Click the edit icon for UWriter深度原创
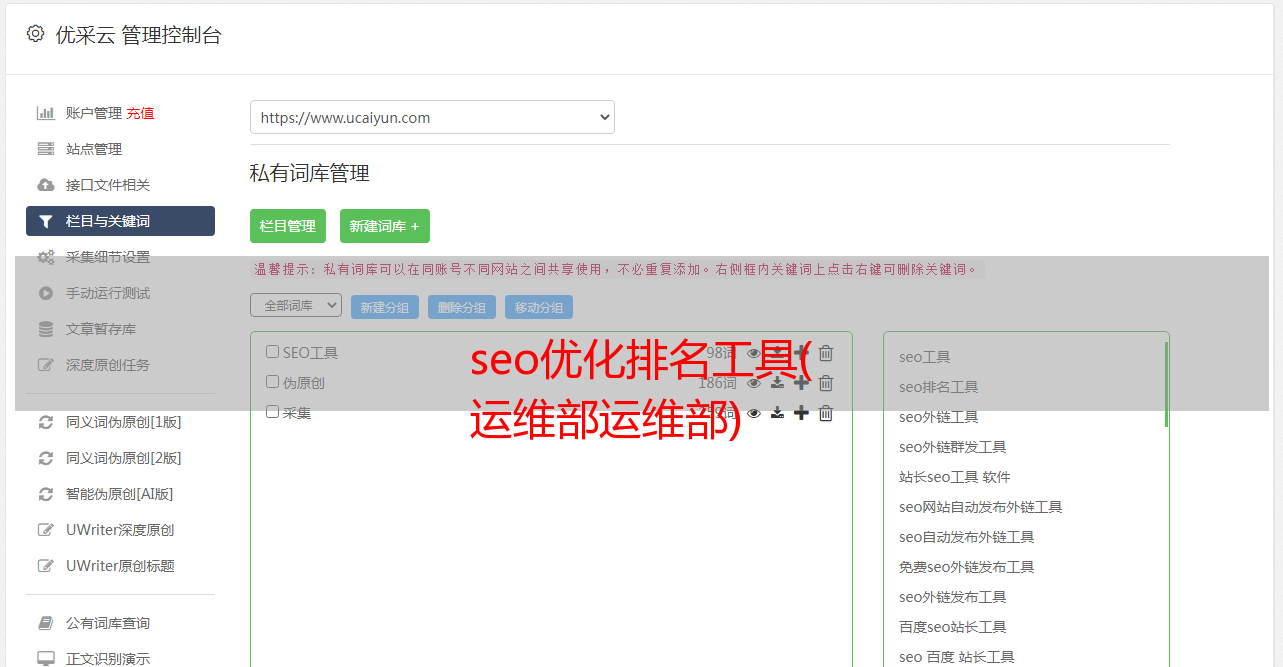 coord(46,530)
